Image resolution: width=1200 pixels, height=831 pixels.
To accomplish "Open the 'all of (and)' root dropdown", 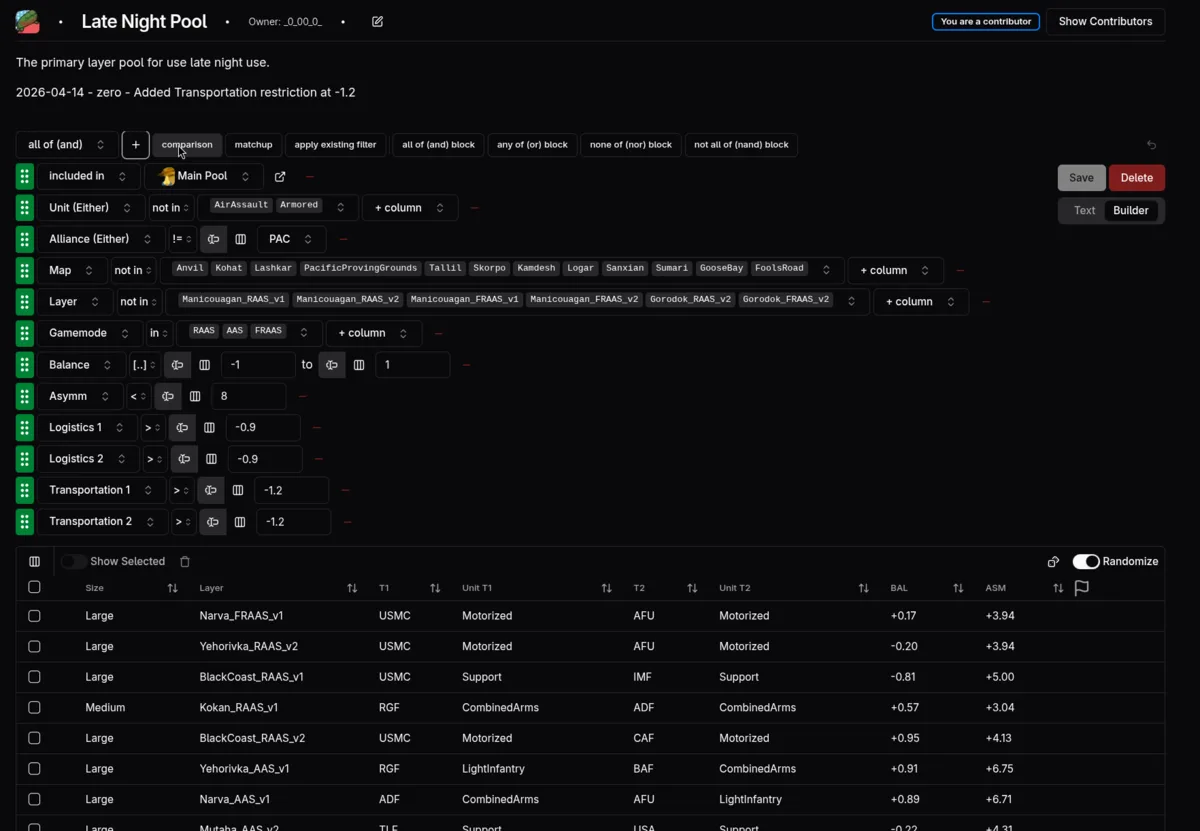I will pos(66,145).
